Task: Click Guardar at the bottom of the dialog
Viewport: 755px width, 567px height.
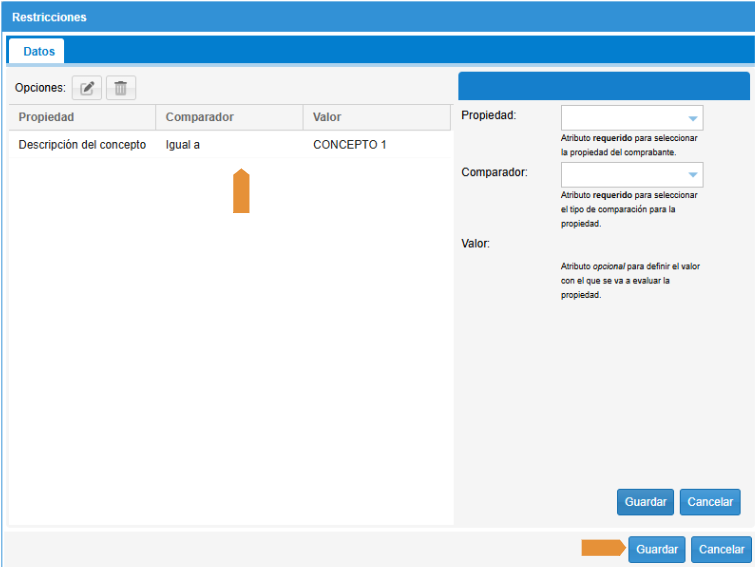Action: point(657,549)
